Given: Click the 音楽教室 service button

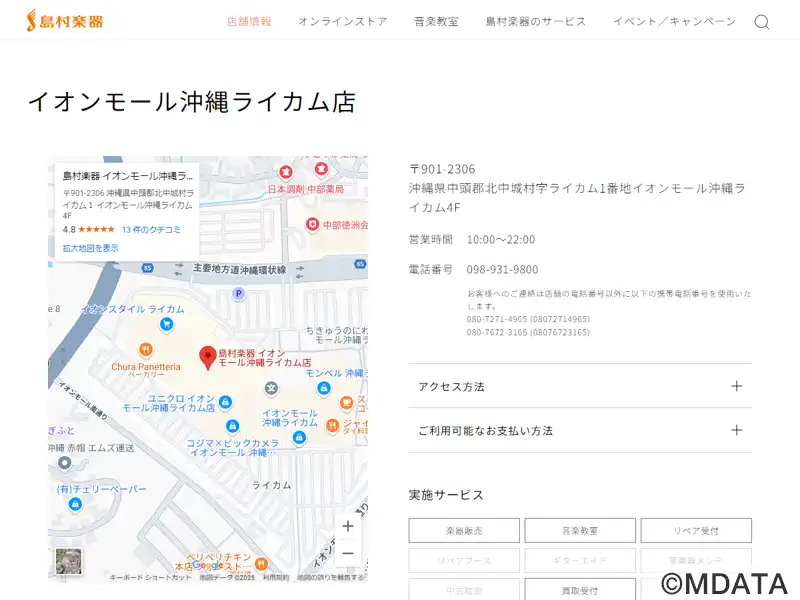Looking at the screenshot, I should tap(580, 531).
